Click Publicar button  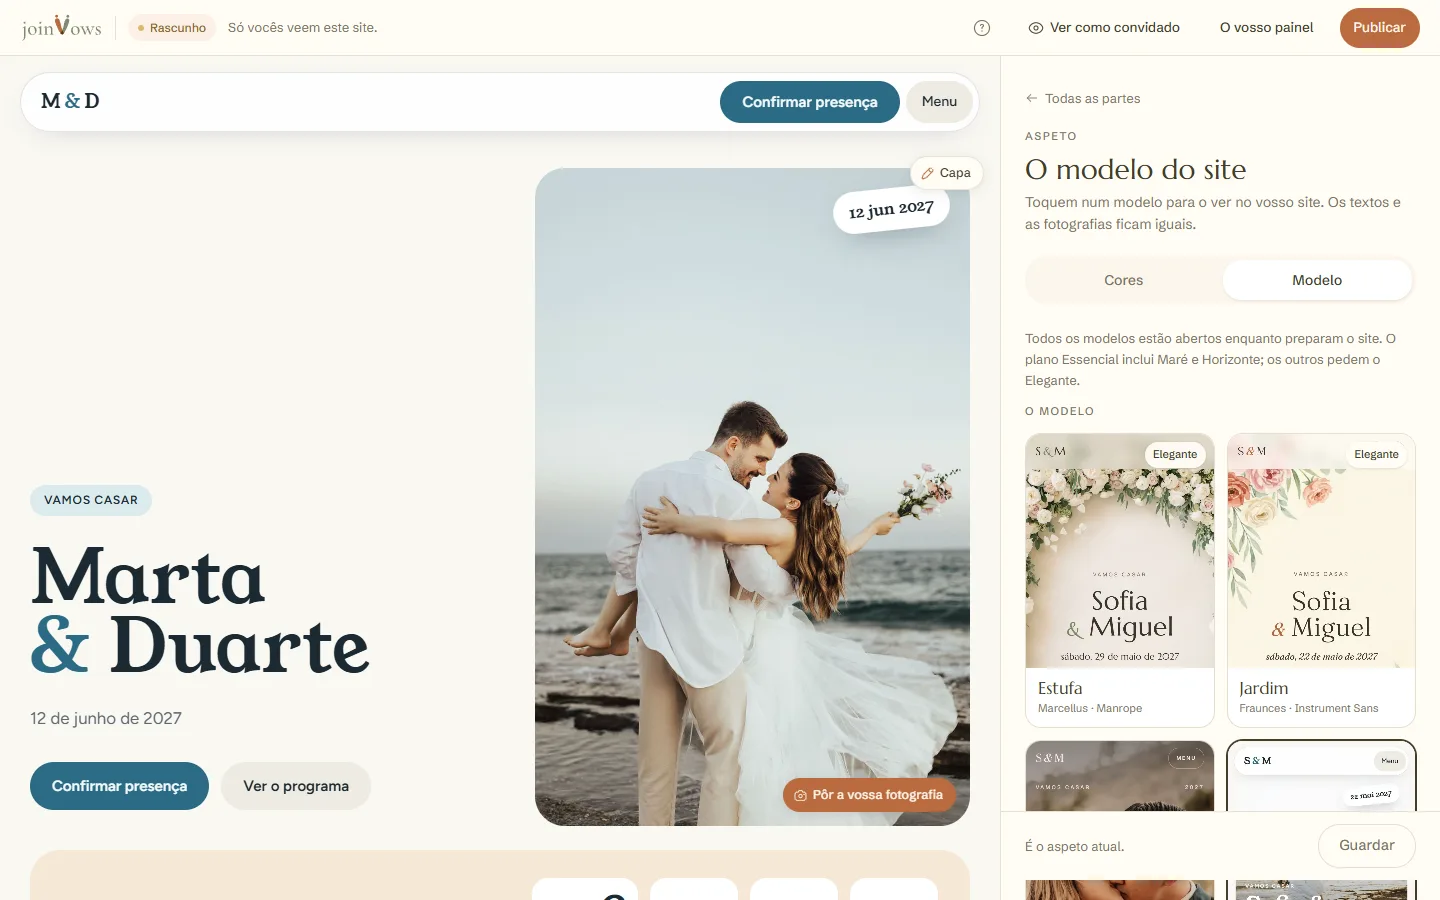(1379, 28)
